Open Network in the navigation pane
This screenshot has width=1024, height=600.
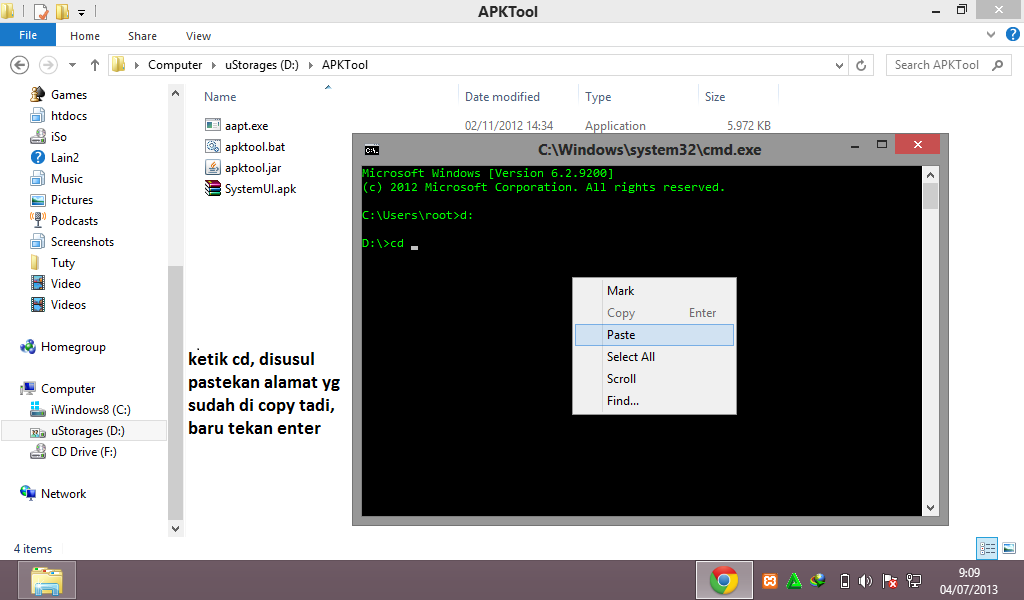(x=63, y=494)
